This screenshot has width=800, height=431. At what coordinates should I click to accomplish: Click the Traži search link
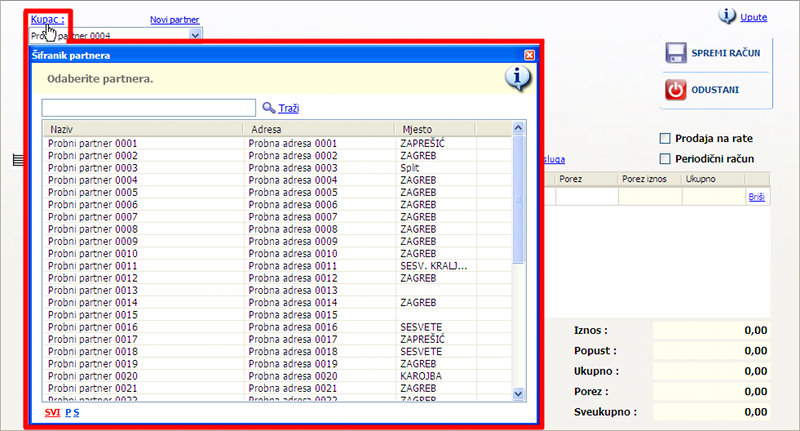coord(289,108)
